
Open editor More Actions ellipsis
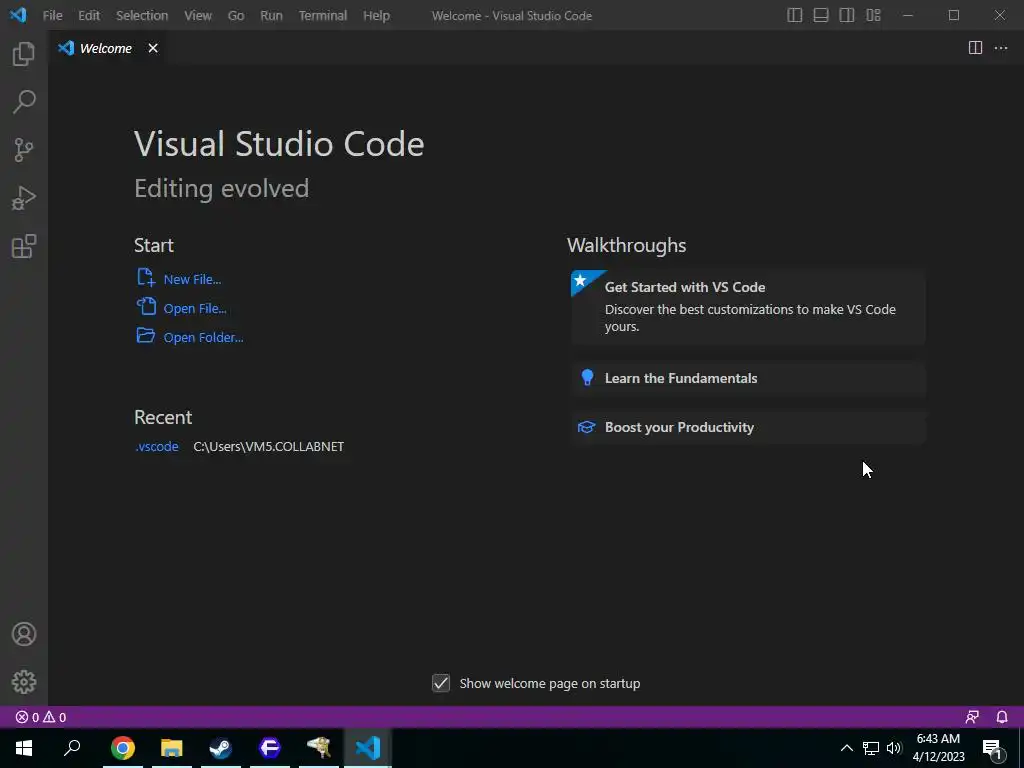coord(1000,48)
